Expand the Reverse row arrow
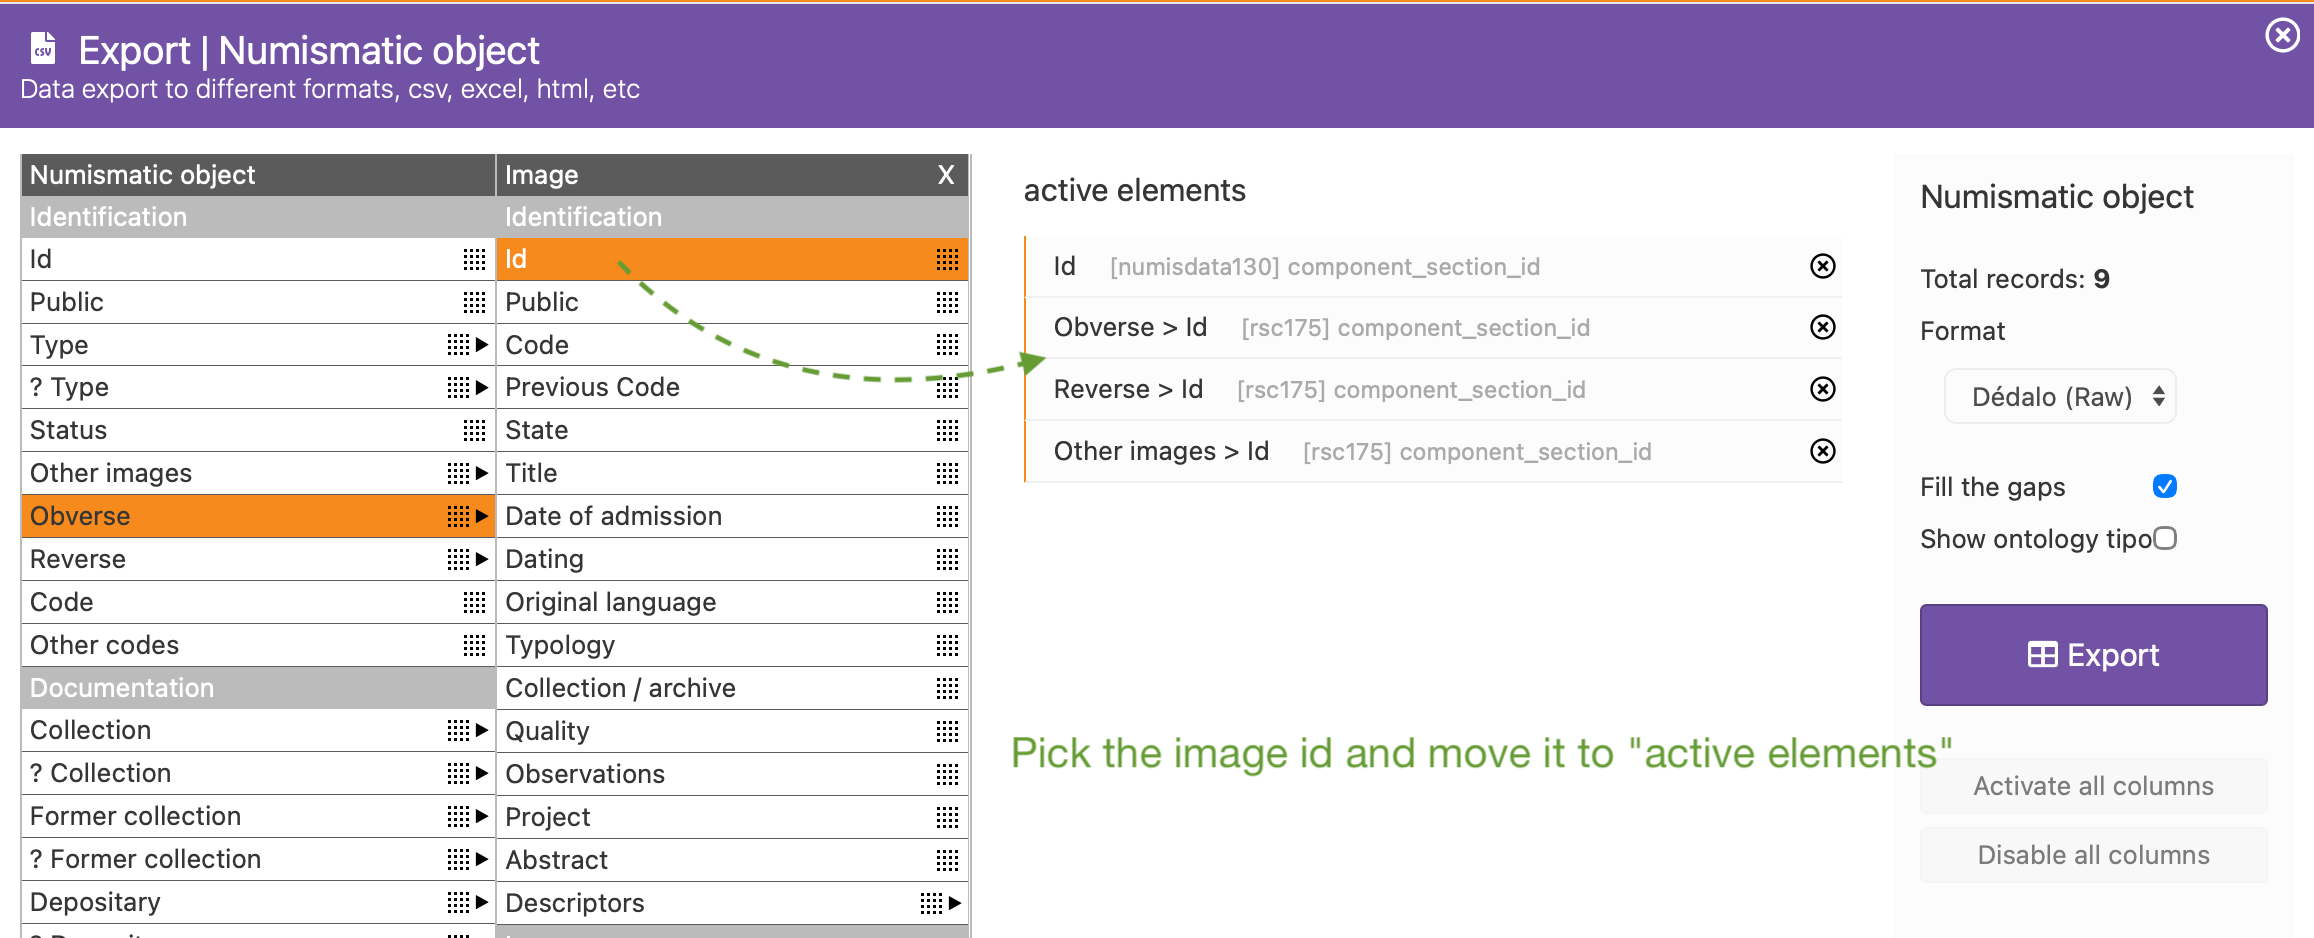The image size is (2314, 938). [x=482, y=559]
